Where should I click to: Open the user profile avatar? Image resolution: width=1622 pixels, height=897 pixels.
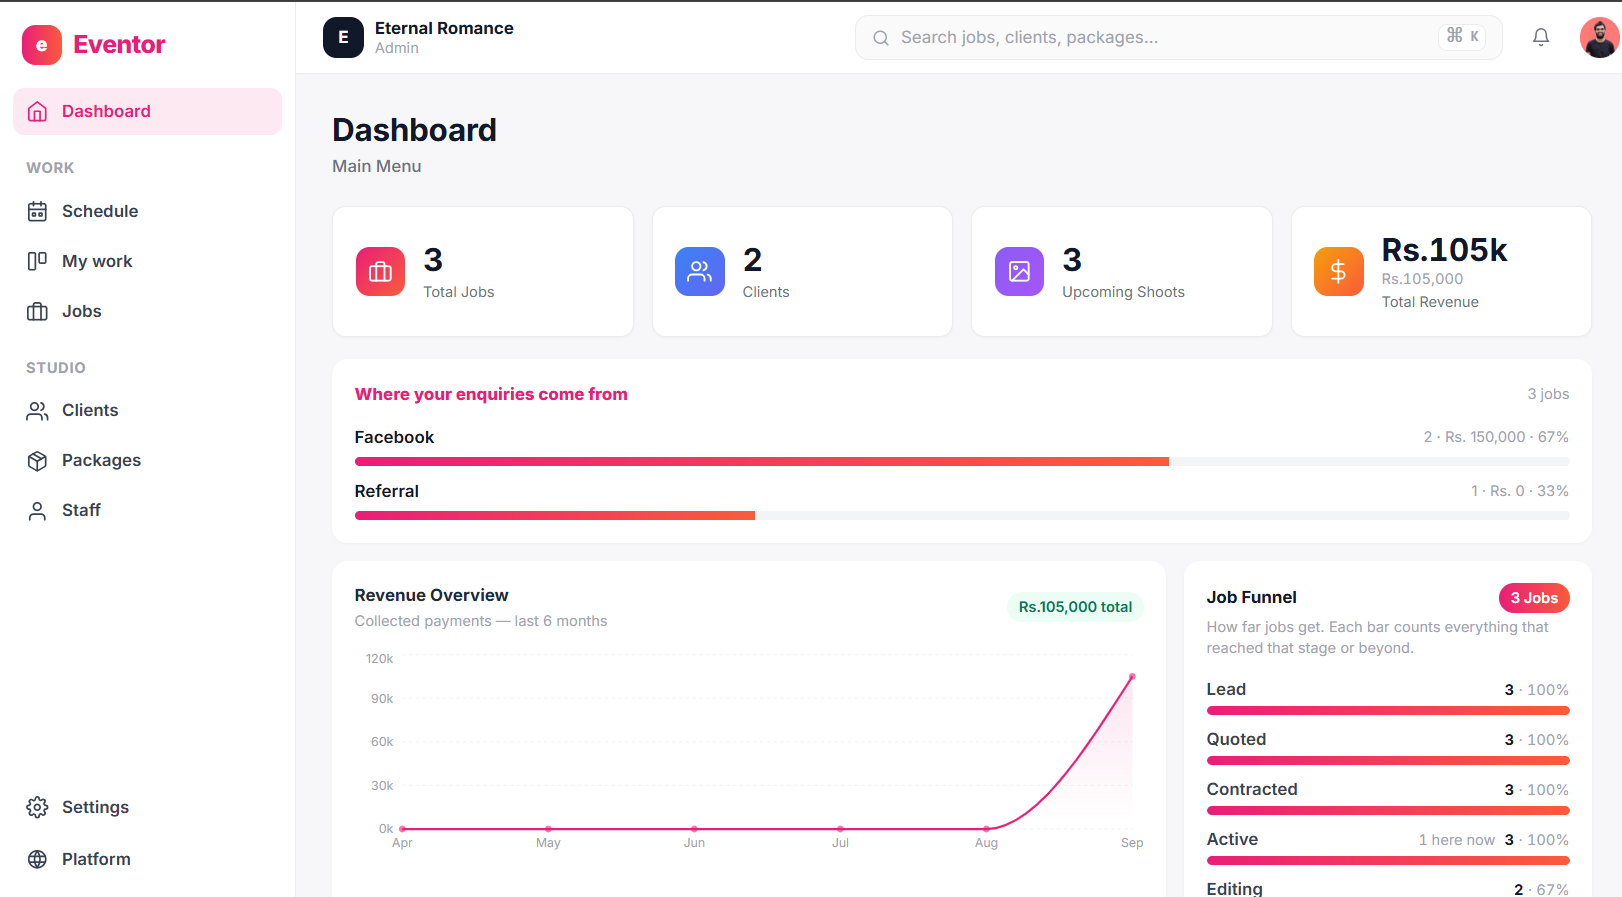(x=1600, y=37)
